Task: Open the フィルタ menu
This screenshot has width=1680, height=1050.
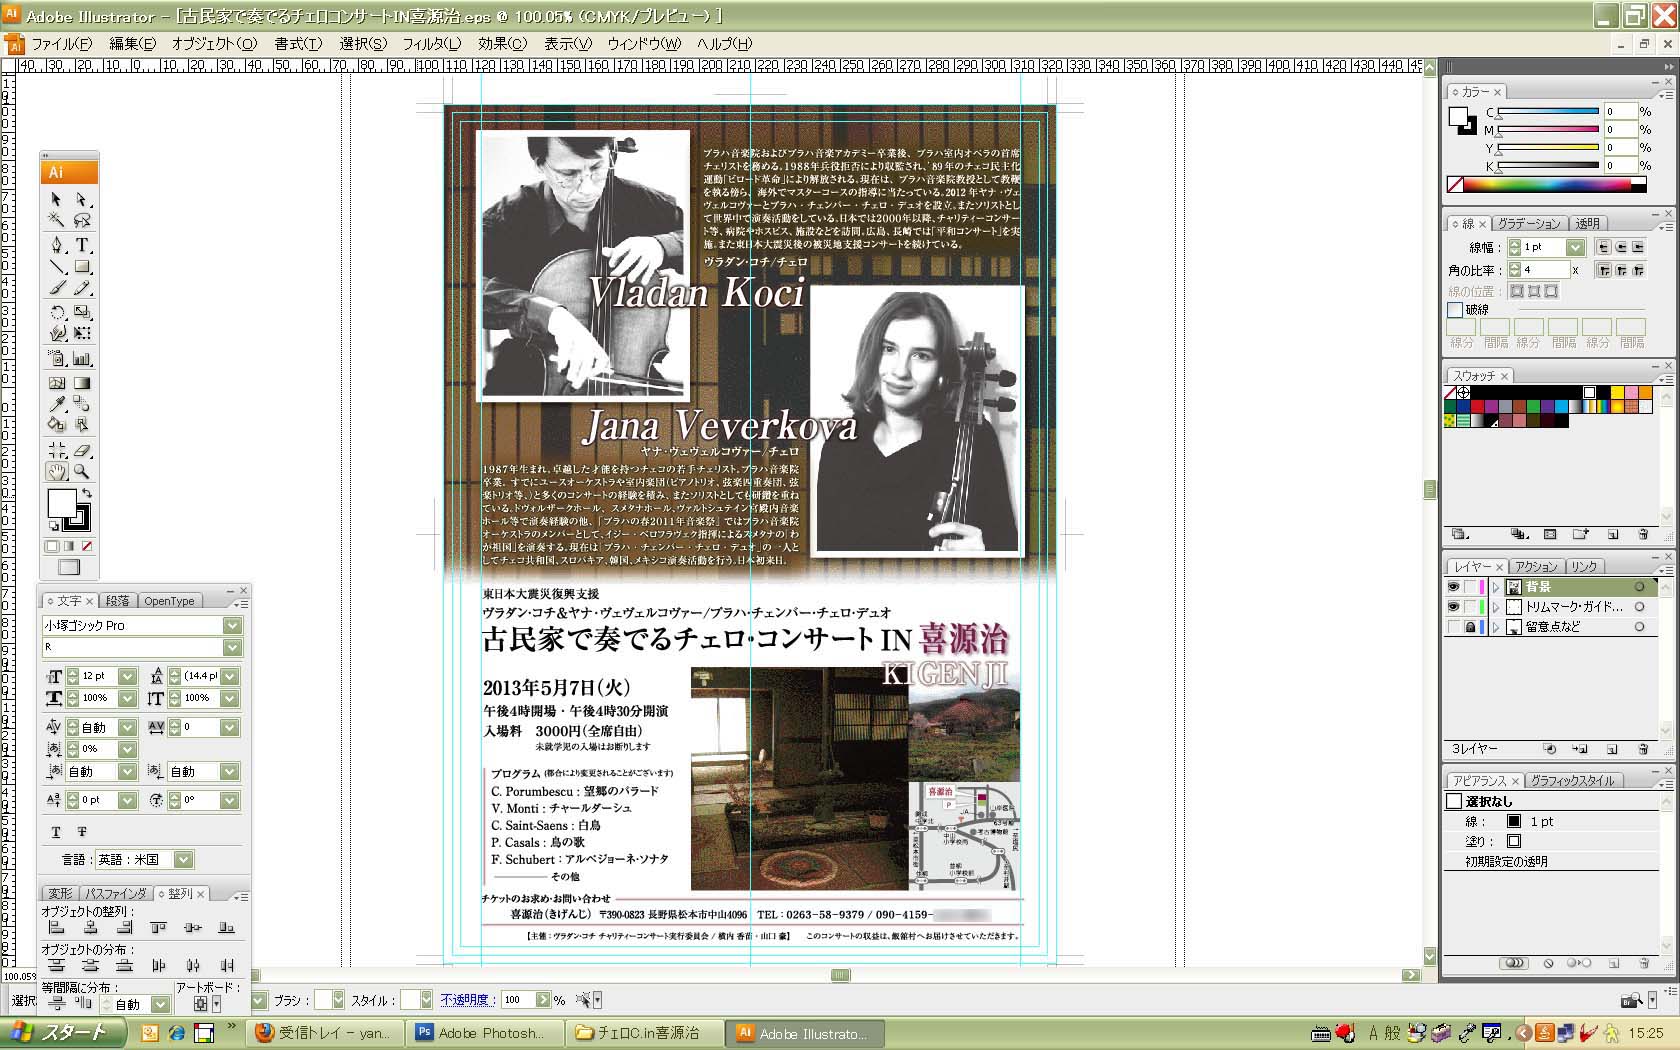Action: [x=431, y=44]
